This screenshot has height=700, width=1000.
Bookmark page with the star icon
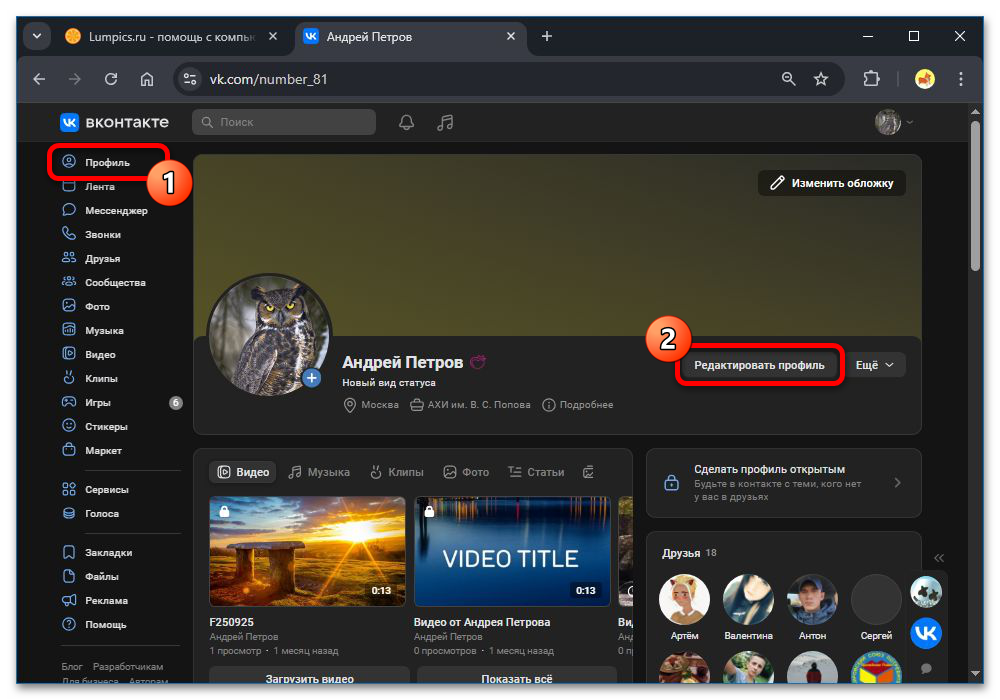[821, 79]
